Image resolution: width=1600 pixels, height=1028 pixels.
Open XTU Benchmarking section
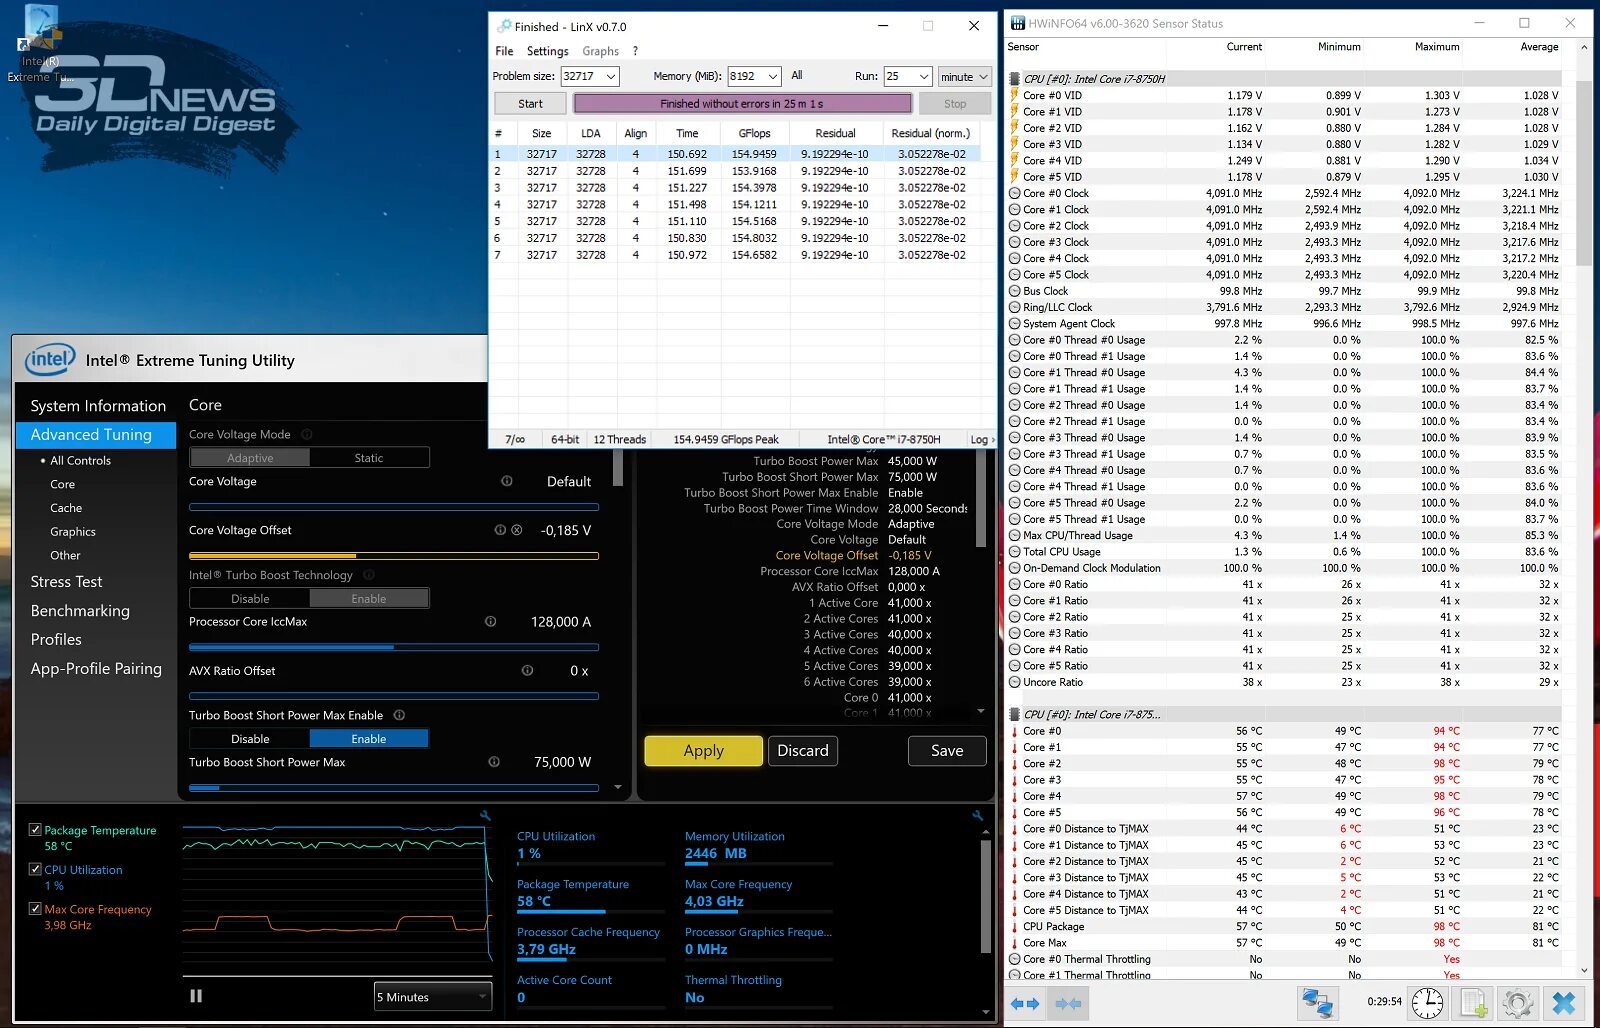(x=80, y=611)
